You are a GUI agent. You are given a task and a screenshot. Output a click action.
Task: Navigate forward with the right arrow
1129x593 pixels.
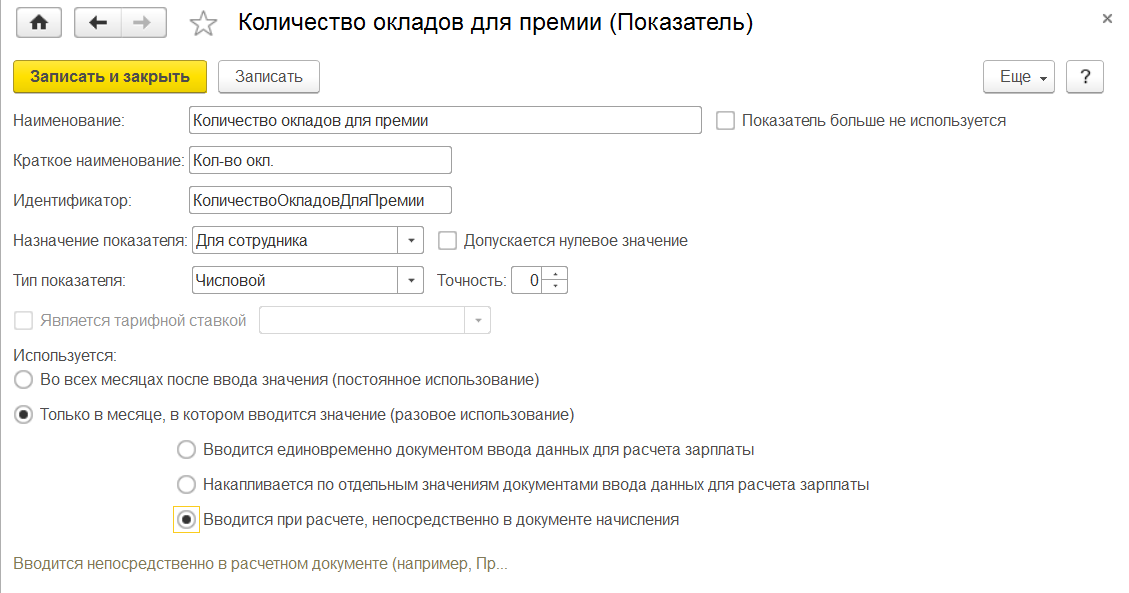(145, 23)
